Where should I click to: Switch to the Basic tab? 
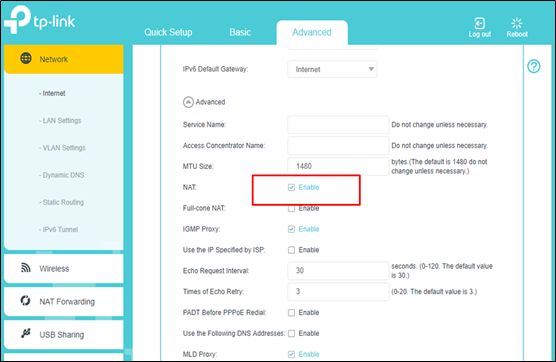(240, 32)
